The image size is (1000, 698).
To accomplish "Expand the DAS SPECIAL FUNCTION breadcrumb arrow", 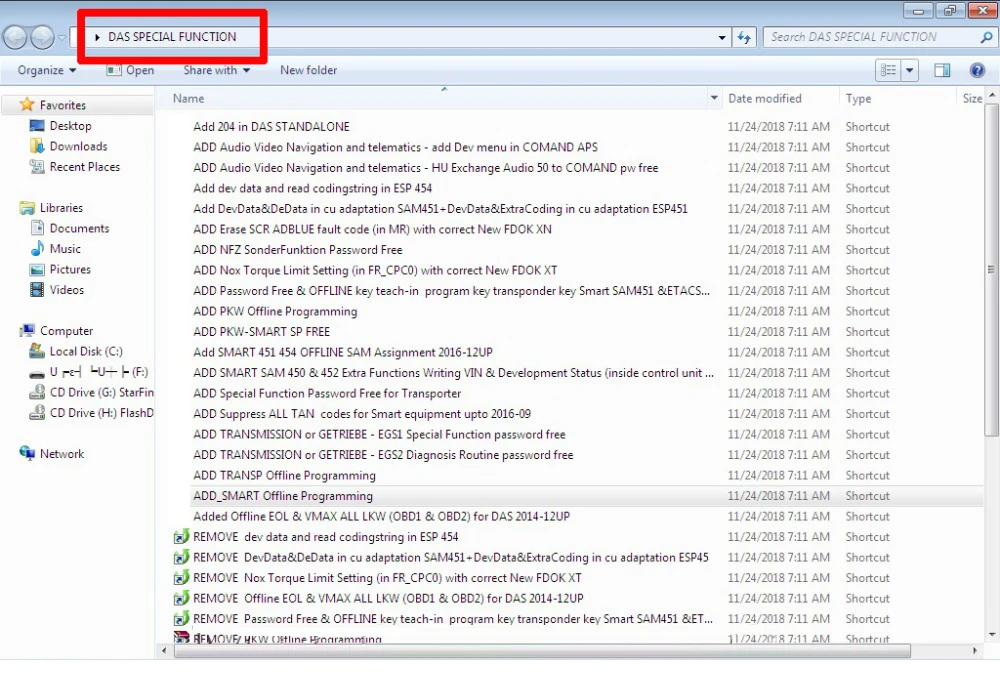I will click(x=98, y=37).
